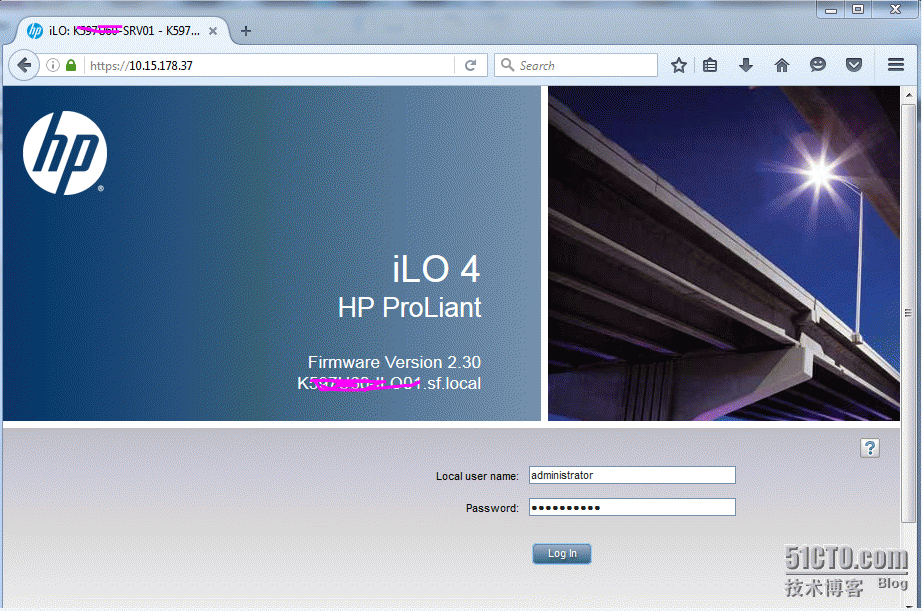Screen dimensions: 922x611
Task: Focus the browser Search field
Action: tap(576, 65)
